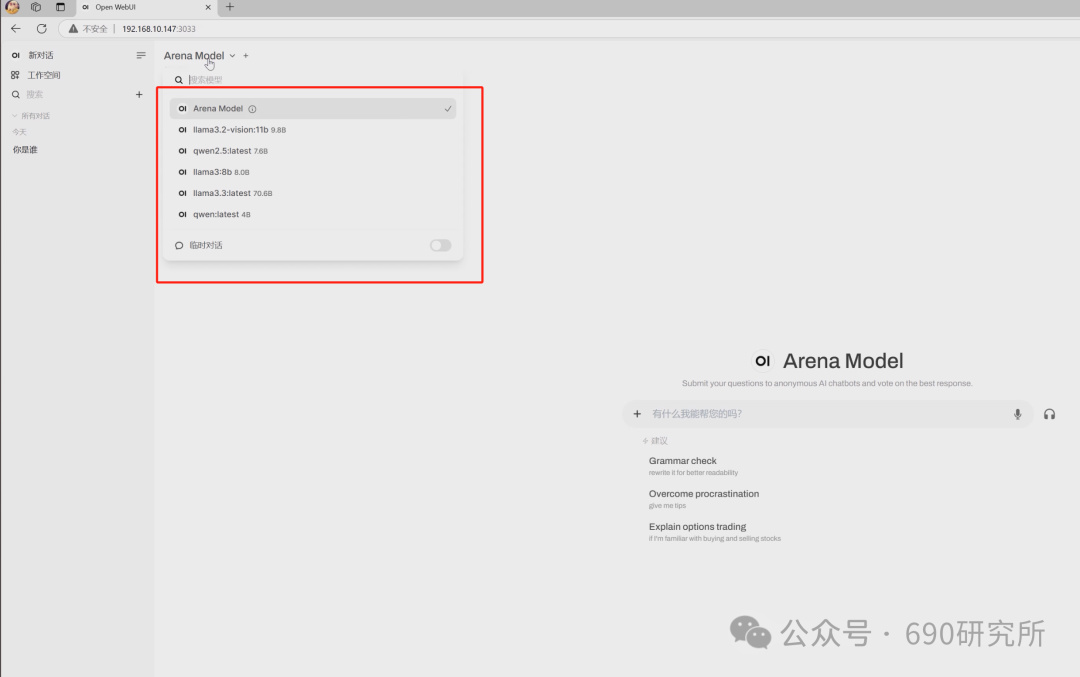Select Arena Model in the model list
Viewport: 1080px width, 677px height.
pos(313,108)
